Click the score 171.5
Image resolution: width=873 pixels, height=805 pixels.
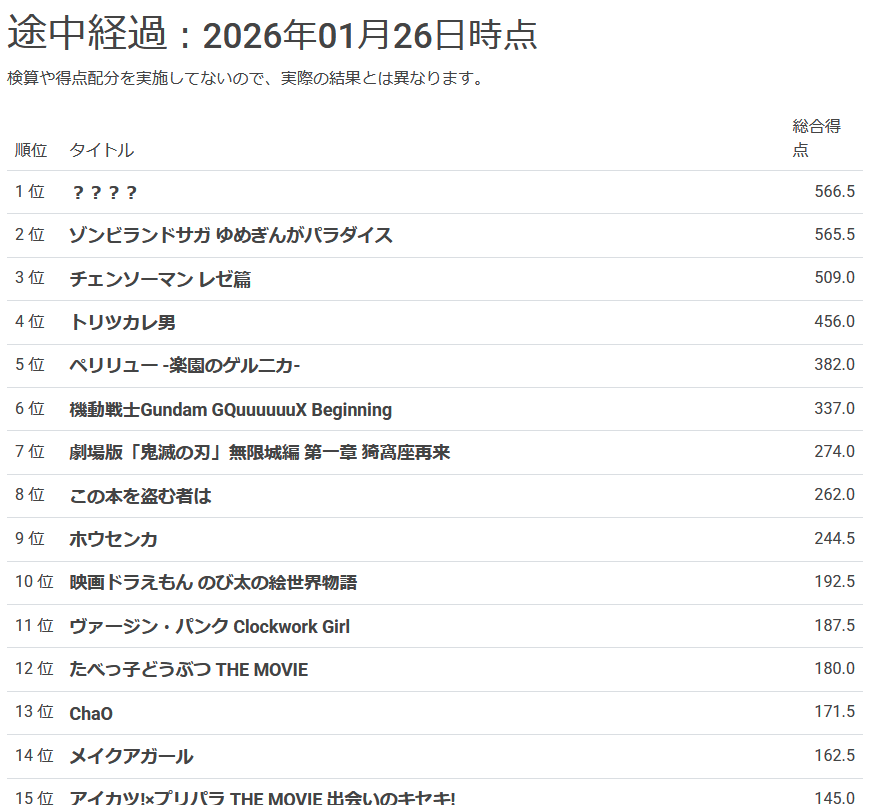click(x=834, y=711)
